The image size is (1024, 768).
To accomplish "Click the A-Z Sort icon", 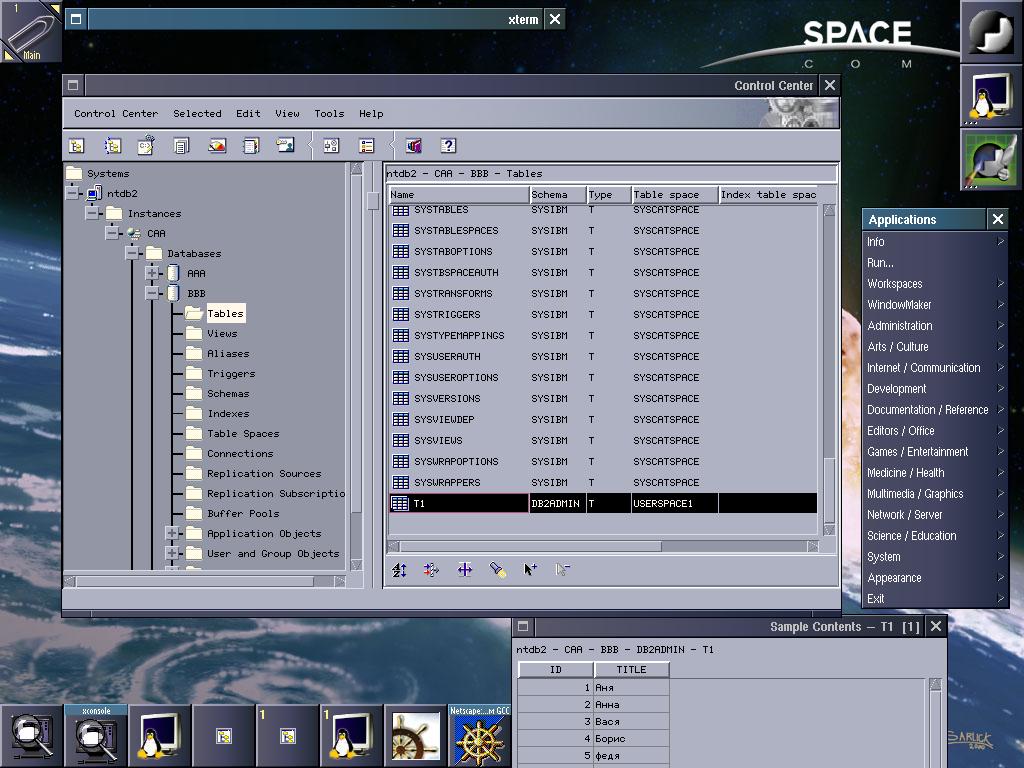I will pos(399,570).
